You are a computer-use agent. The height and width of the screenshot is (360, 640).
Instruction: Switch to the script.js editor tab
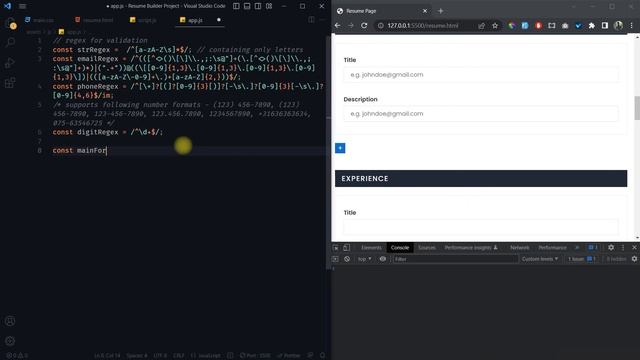tap(143, 20)
